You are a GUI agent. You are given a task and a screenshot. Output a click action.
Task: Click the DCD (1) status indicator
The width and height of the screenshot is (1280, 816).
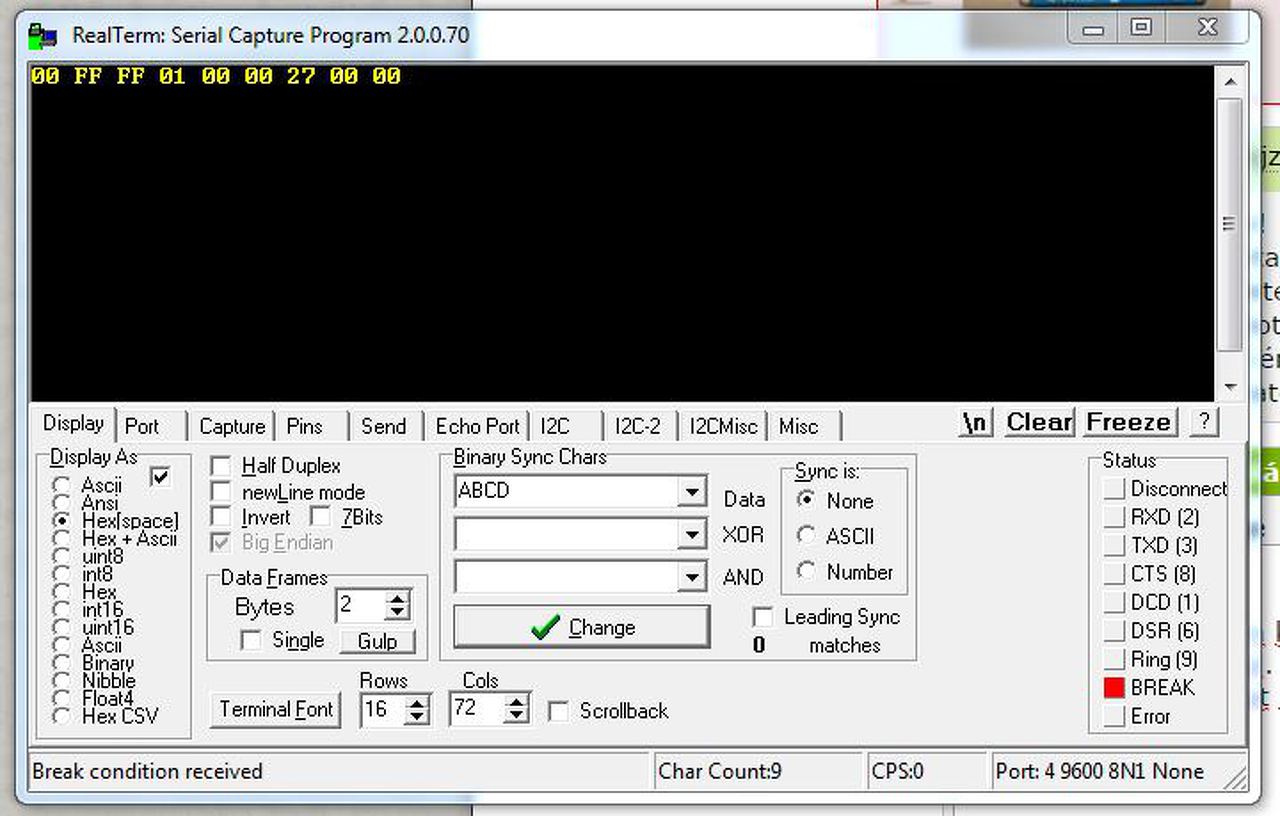pyautogui.click(x=1114, y=602)
